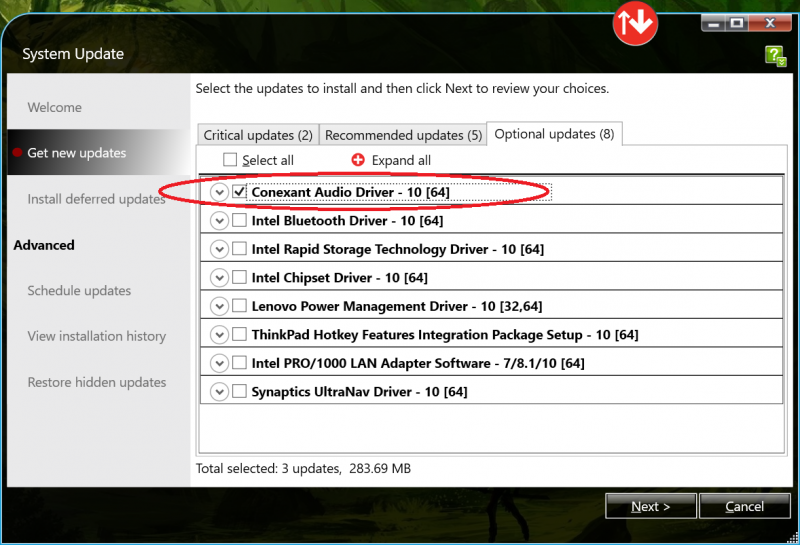800x545 pixels.
Task: Tick the Intel Bluetooth Driver checkbox
Action: pyautogui.click(x=239, y=220)
